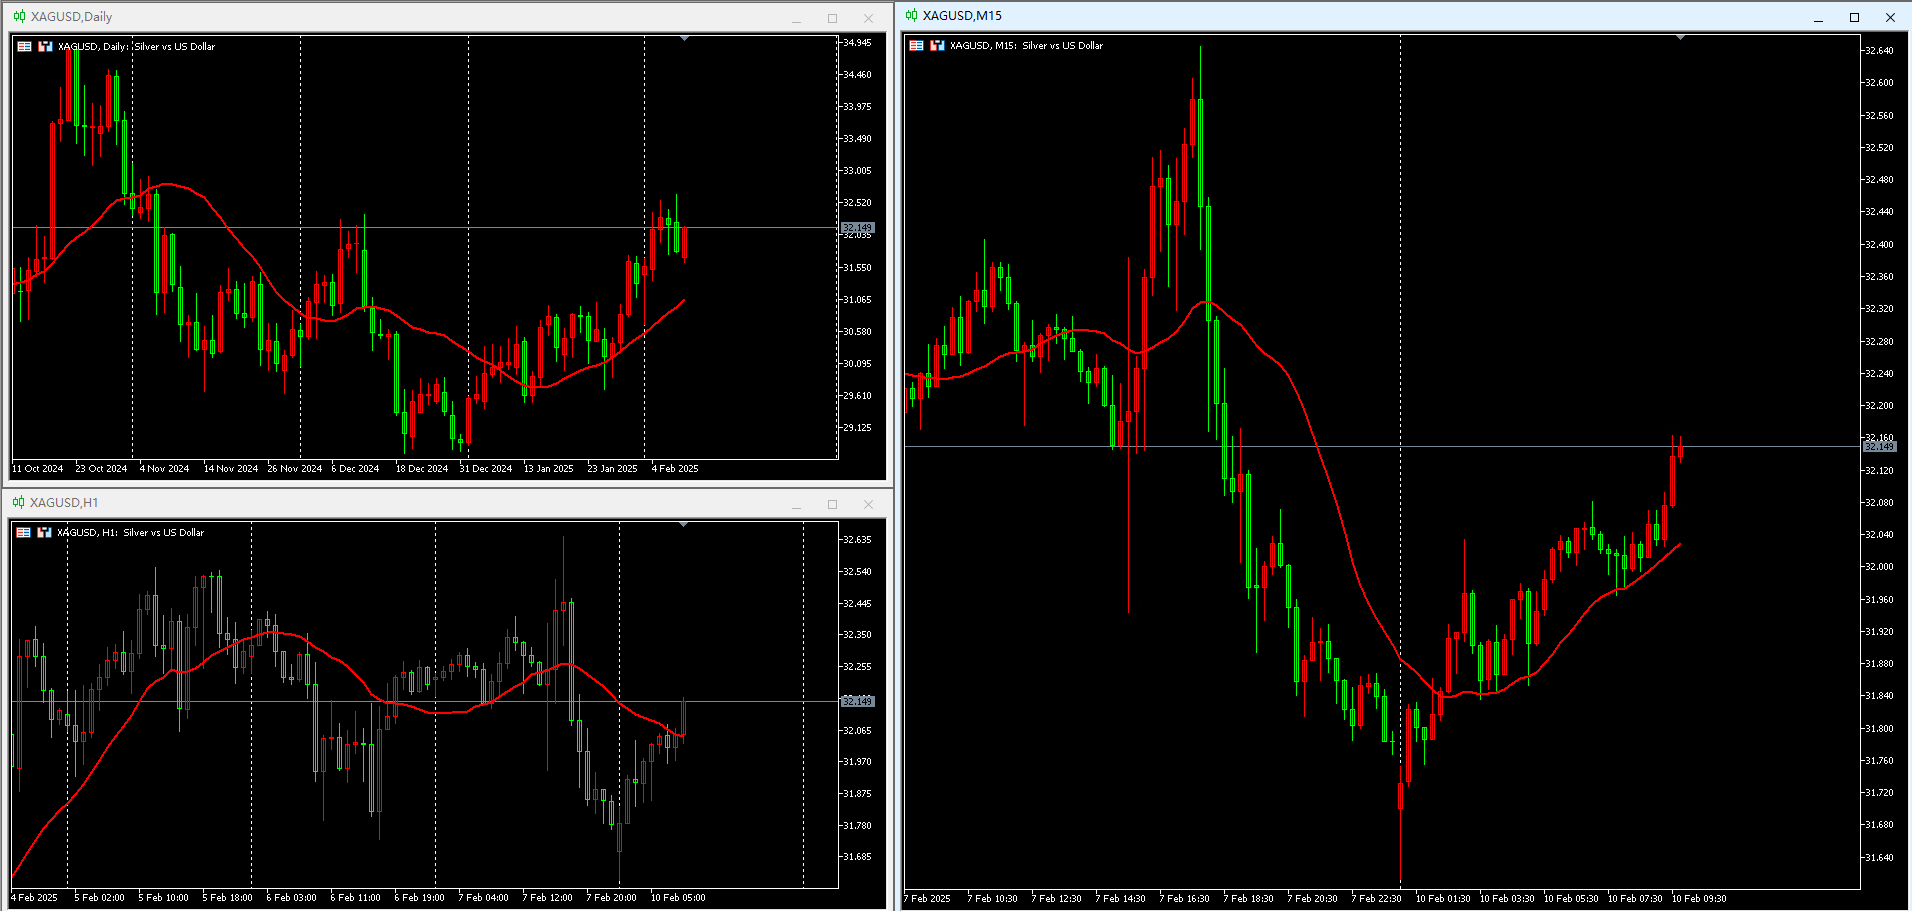
Task: Close the XAGUSD,Daily window
Action: click(868, 18)
